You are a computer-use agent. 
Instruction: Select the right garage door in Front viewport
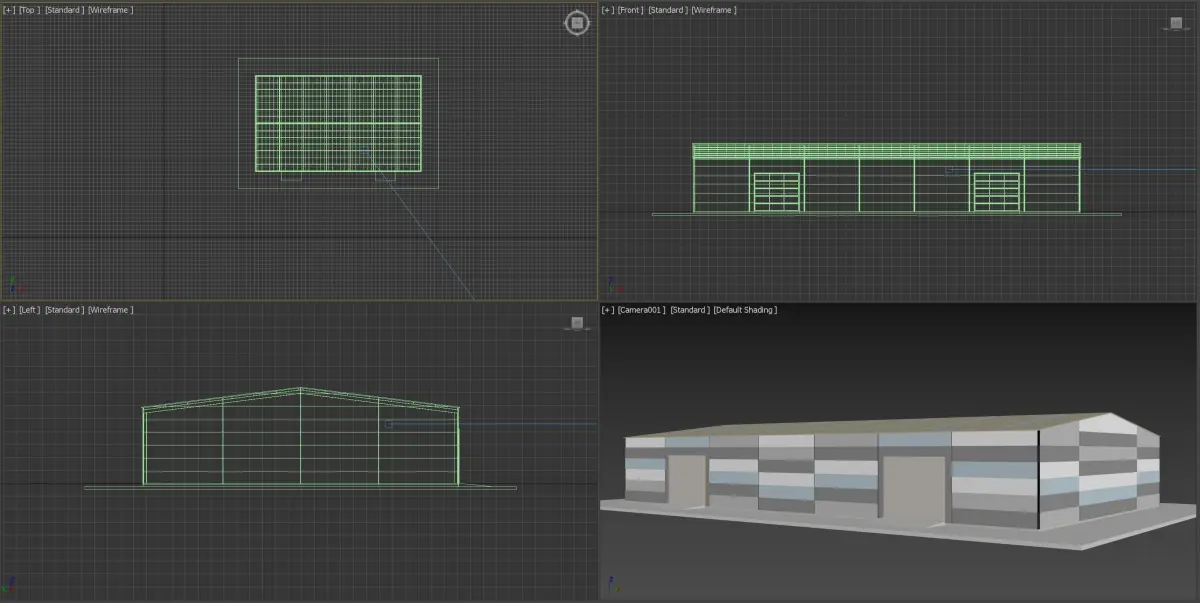(996, 192)
